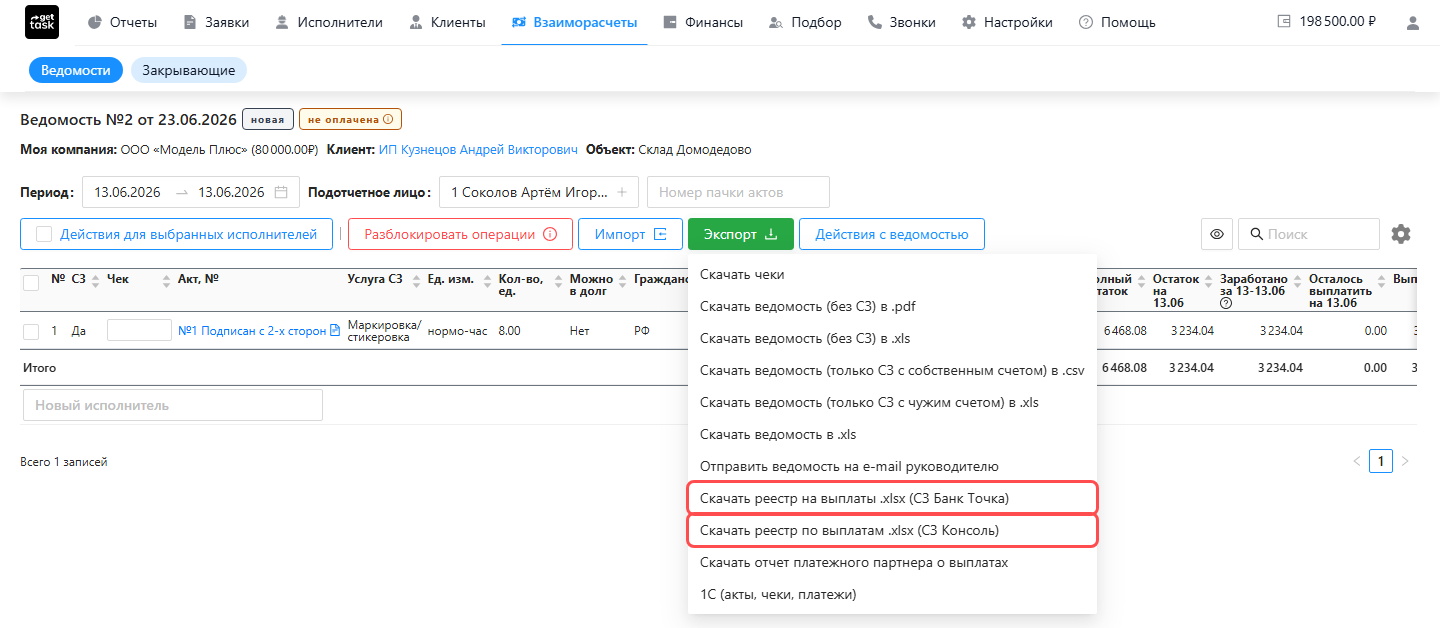Viewport: 1440px width, 628px height.
Task: Open 'Действия с ведомостью' dropdown
Action: 892,234
